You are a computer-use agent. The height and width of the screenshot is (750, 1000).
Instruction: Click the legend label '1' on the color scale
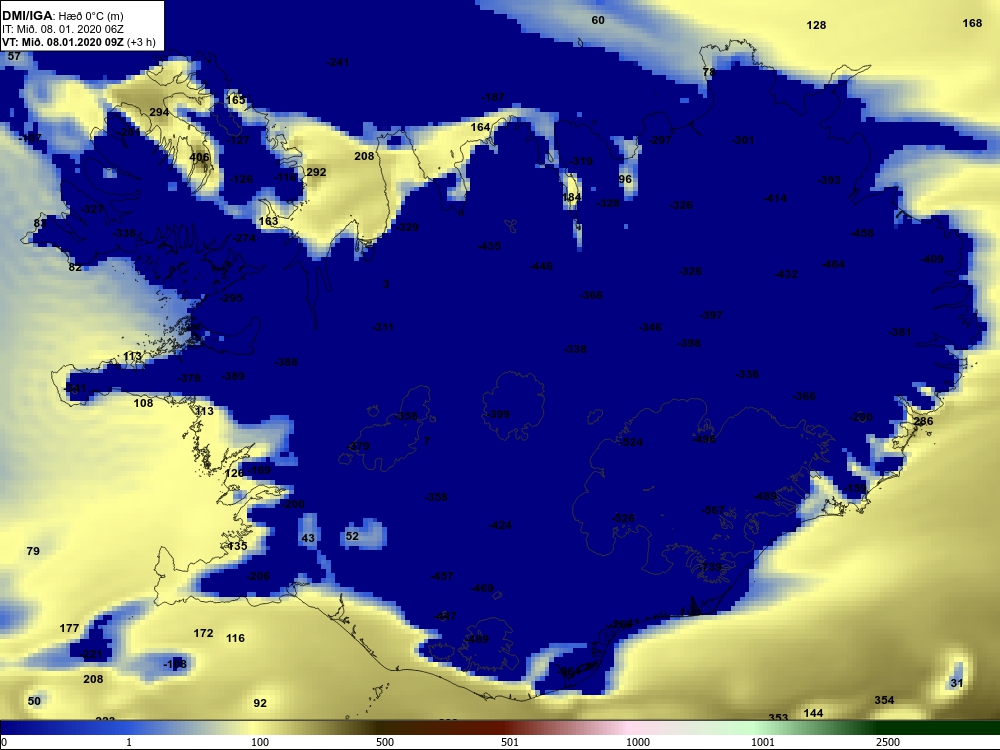[x=129, y=742]
